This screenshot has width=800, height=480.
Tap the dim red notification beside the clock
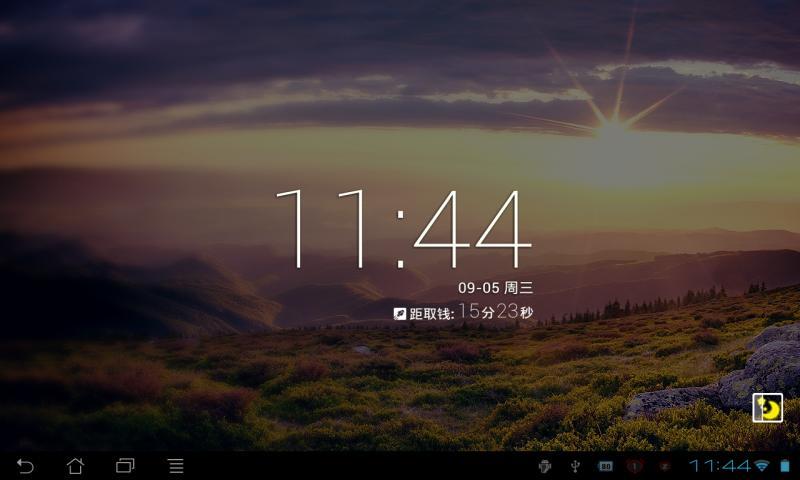664,466
